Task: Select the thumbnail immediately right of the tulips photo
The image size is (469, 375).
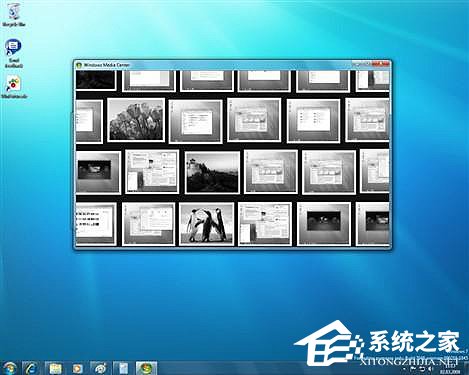Action: pyautogui.click(x=196, y=121)
